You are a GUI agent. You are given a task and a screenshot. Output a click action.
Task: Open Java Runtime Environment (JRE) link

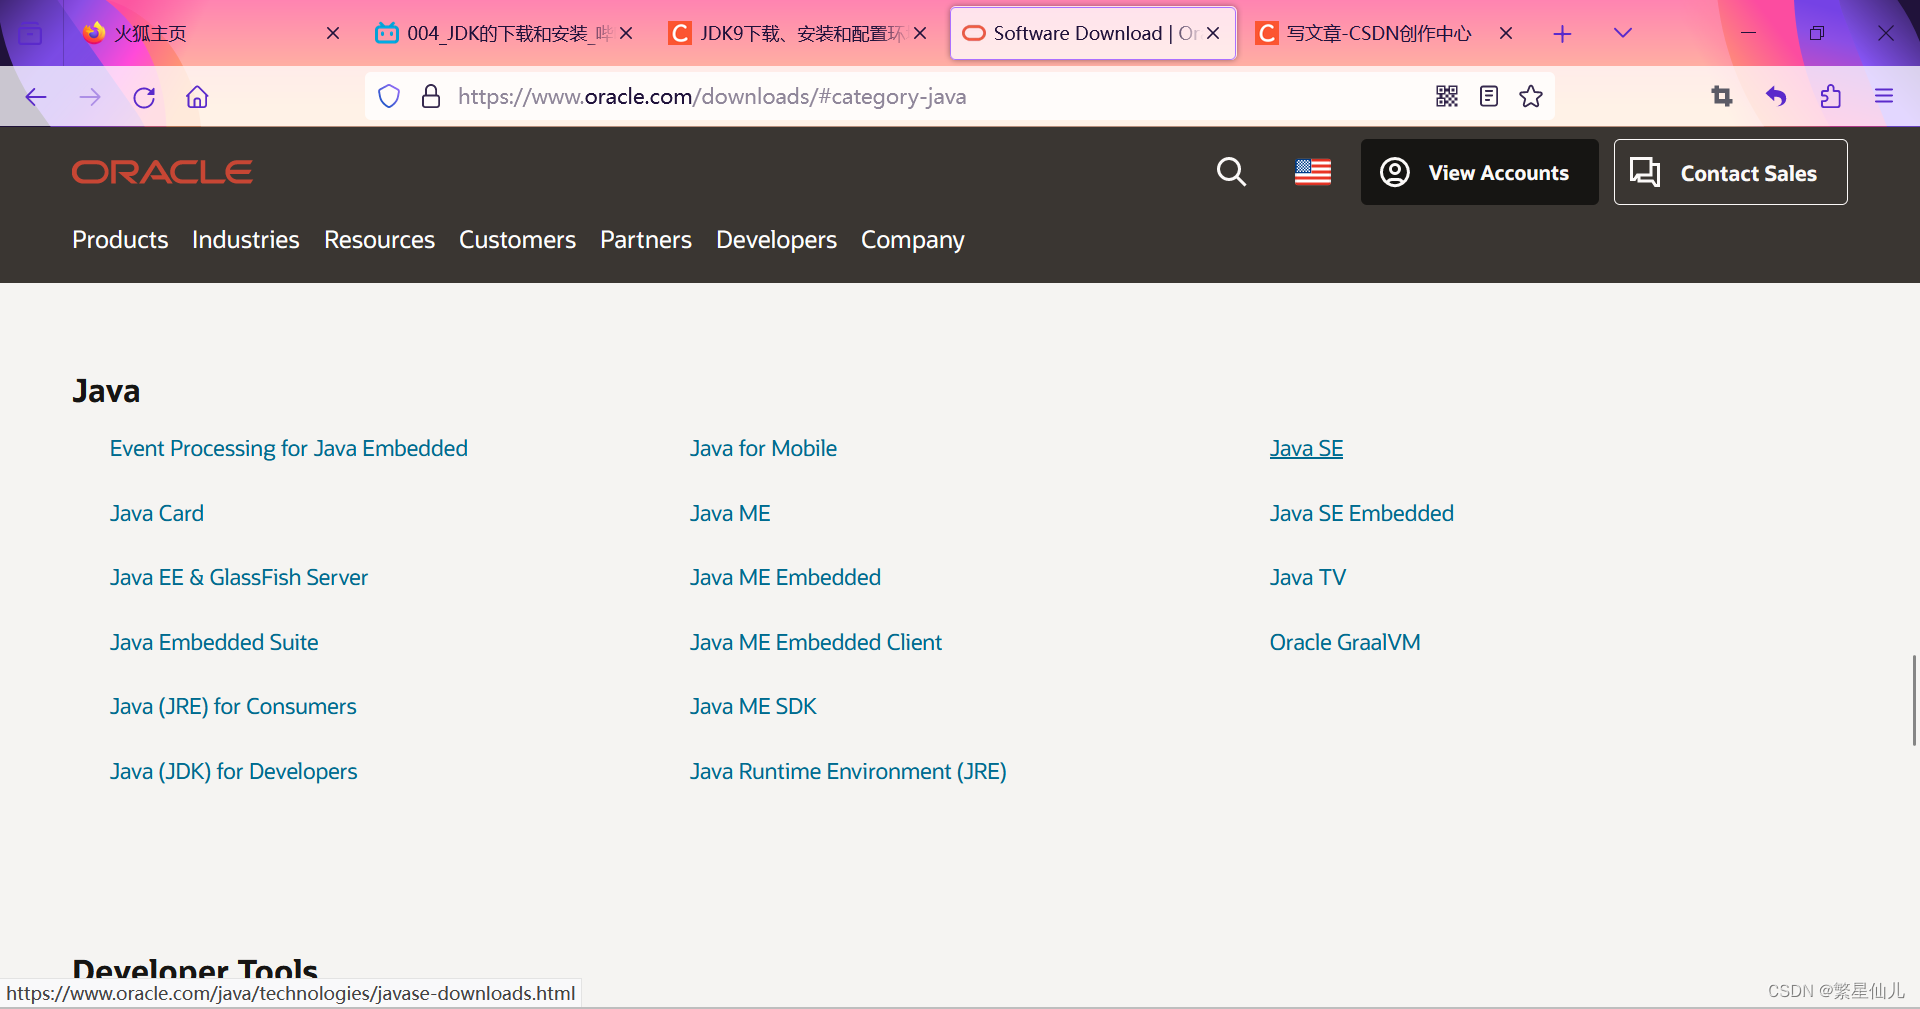[x=848, y=771]
